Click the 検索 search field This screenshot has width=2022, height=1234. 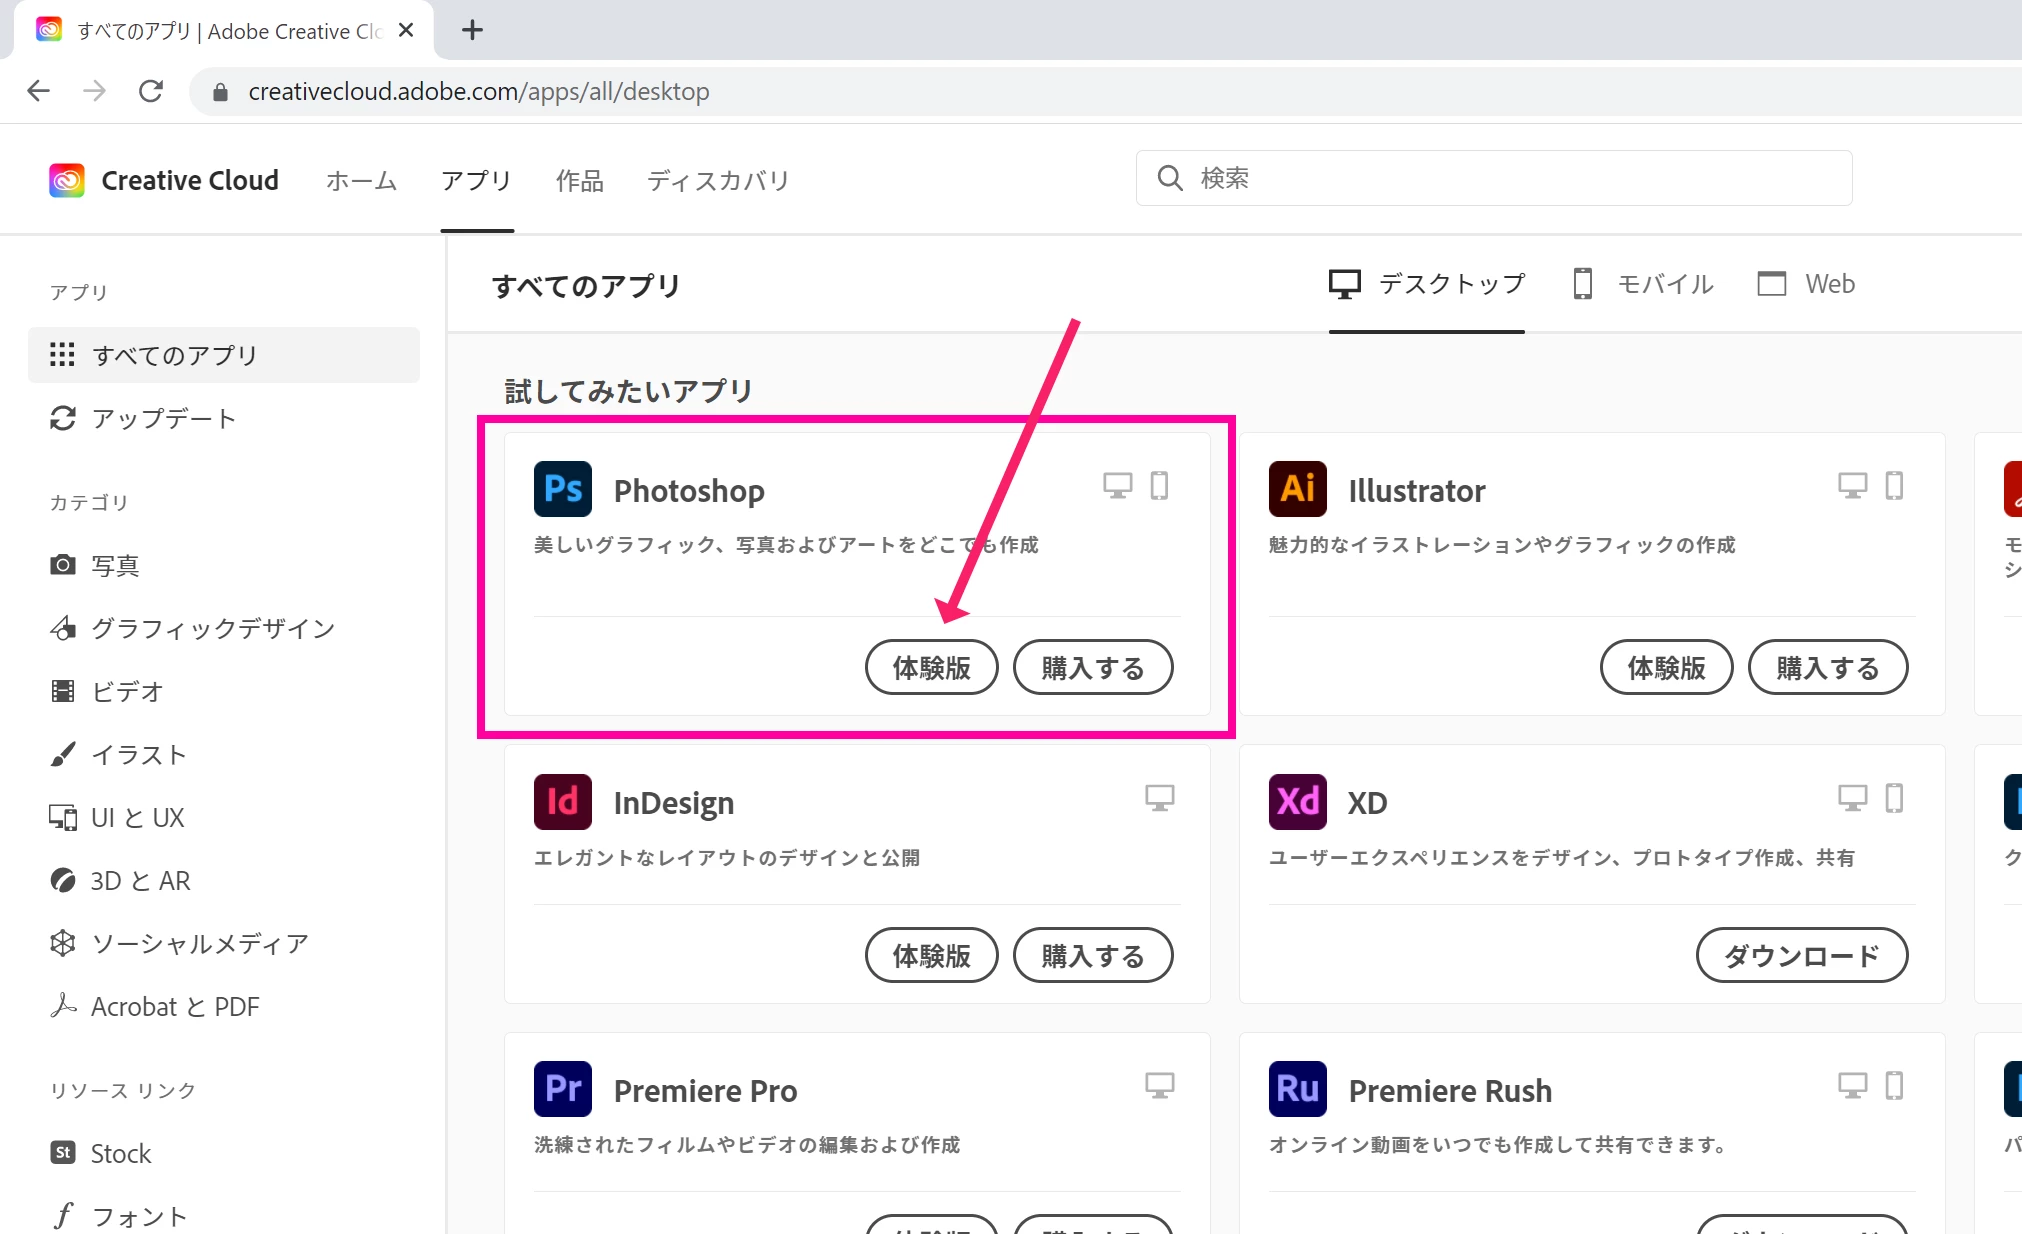coord(1493,178)
